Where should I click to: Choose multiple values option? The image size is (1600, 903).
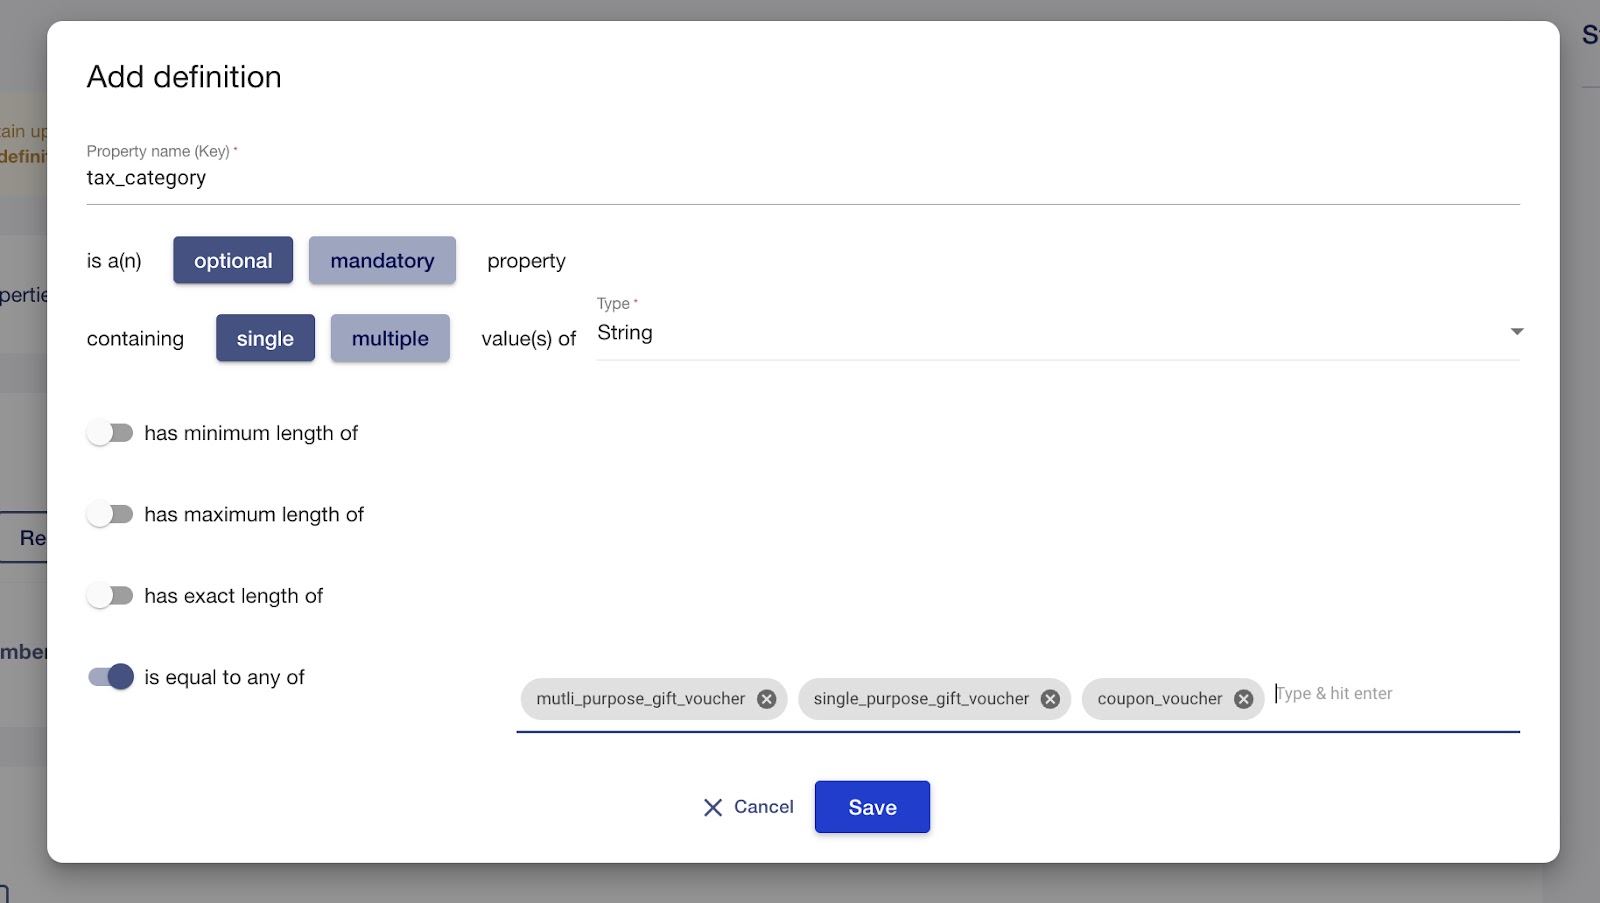[x=390, y=338]
